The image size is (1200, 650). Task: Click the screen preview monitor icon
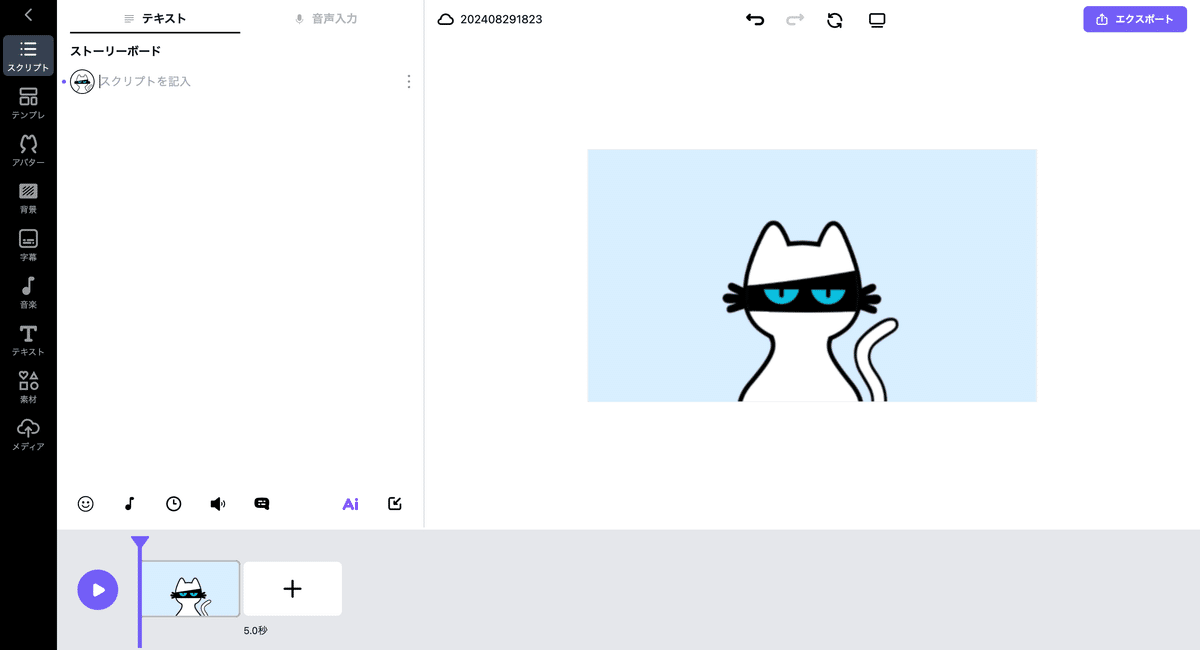877,19
